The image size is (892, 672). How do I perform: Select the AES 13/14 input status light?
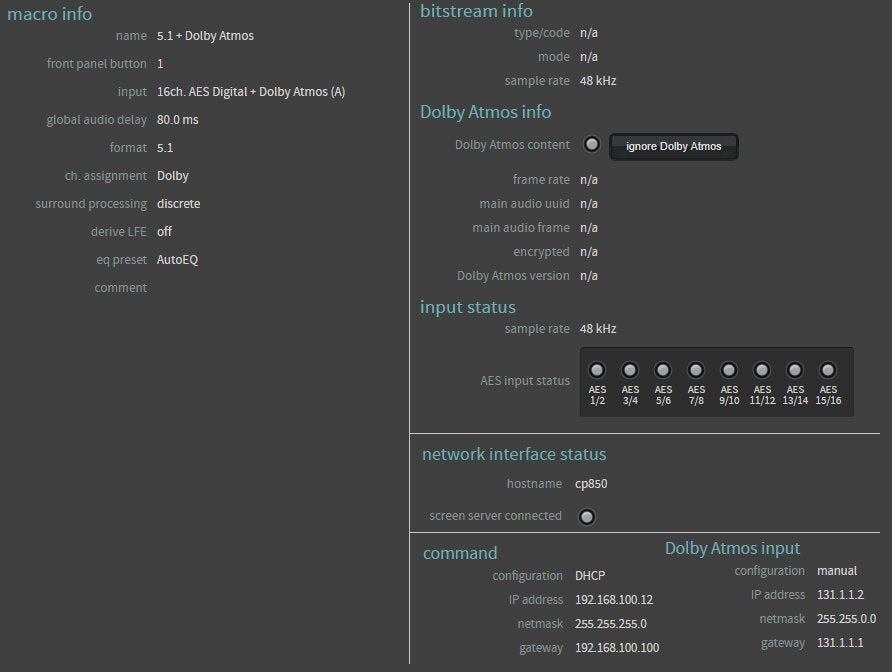(795, 370)
